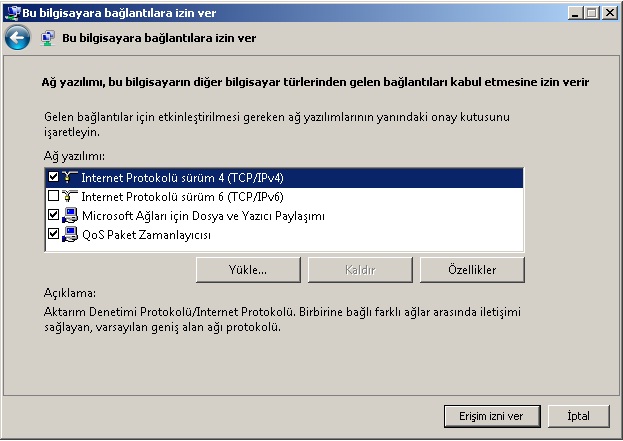This screenshot has width=623, height=441.
Task: Click the network connection icon beside the header
Action: [x=48, y=38]
